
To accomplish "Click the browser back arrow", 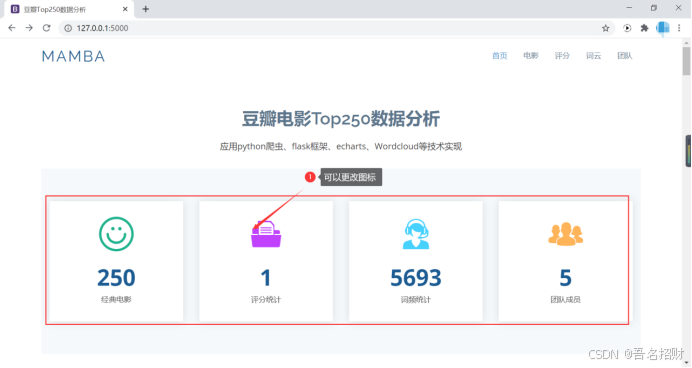I will click(12, 28).
